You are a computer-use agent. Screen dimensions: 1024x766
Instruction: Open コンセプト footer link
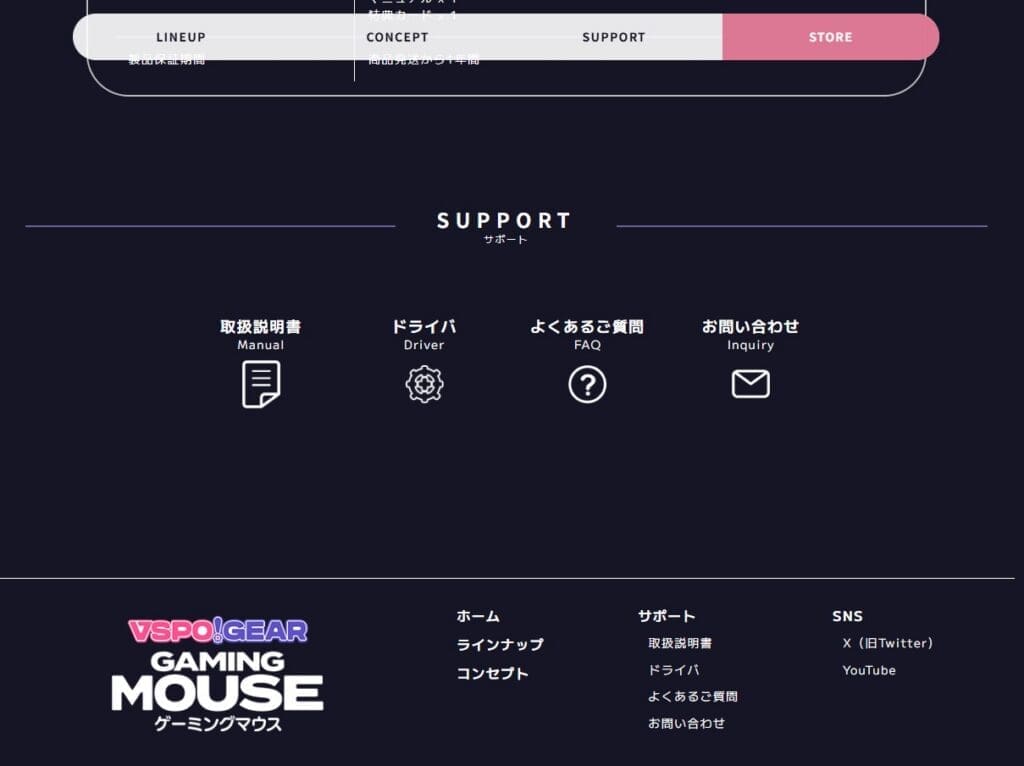coord(492,673)
